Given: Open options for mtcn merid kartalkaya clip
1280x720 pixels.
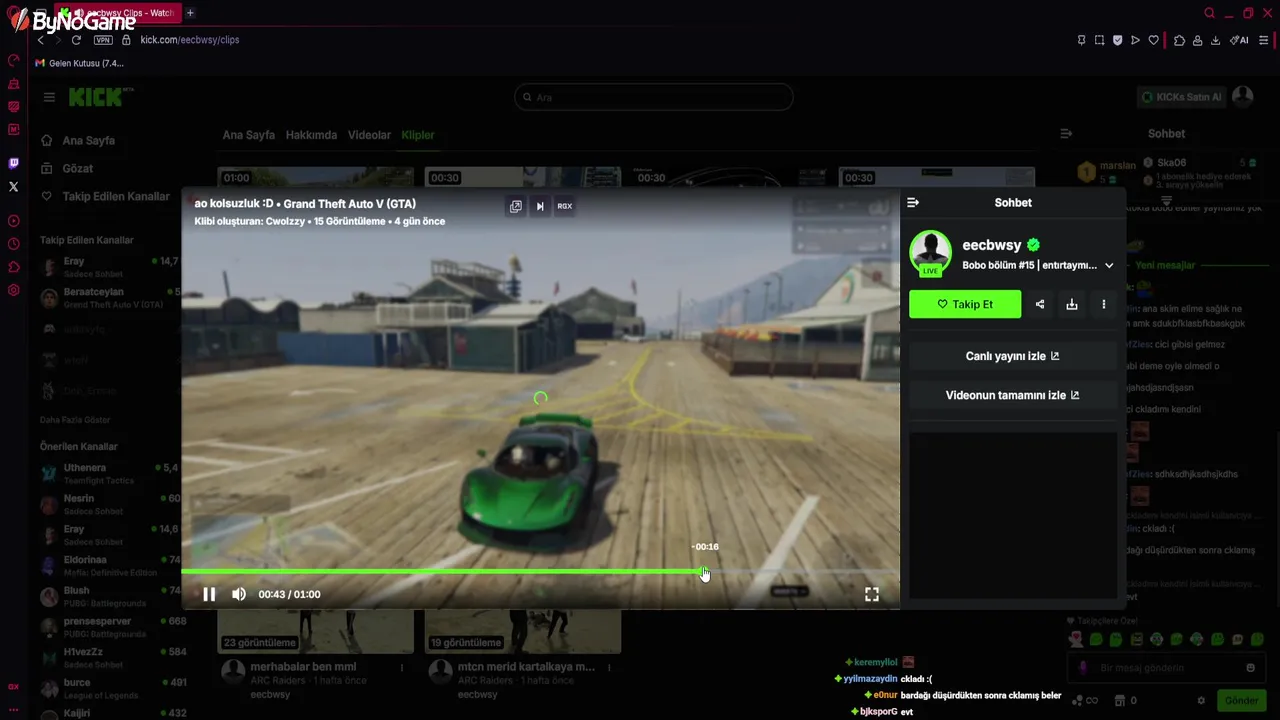Looking at the screenshot, I should (609, 667).
